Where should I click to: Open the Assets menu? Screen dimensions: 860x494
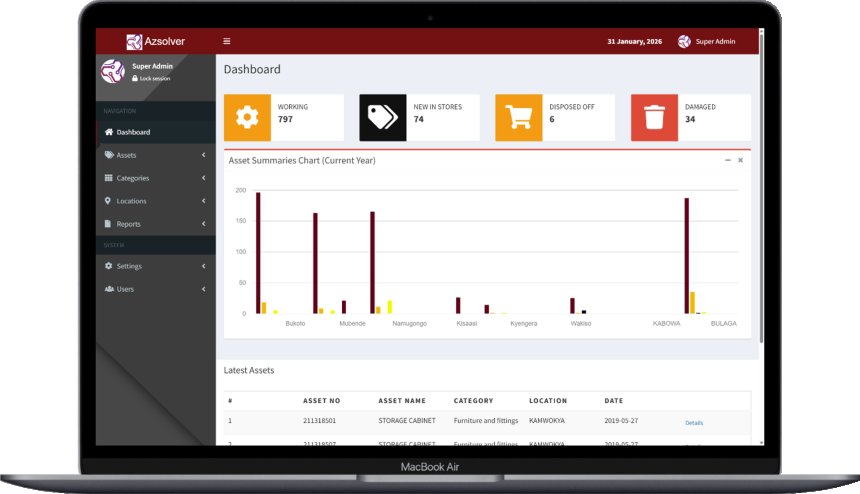[x=156, y=155]
